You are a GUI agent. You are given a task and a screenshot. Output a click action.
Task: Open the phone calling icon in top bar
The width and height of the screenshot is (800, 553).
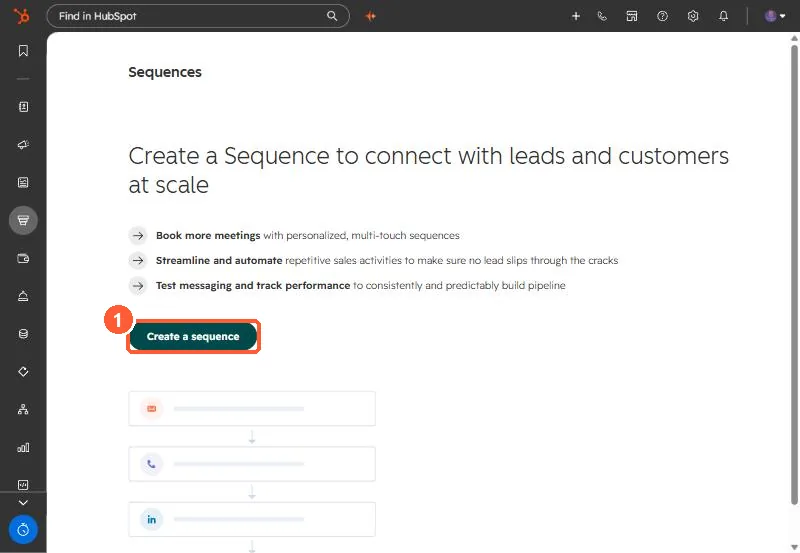tap(602, 16)
